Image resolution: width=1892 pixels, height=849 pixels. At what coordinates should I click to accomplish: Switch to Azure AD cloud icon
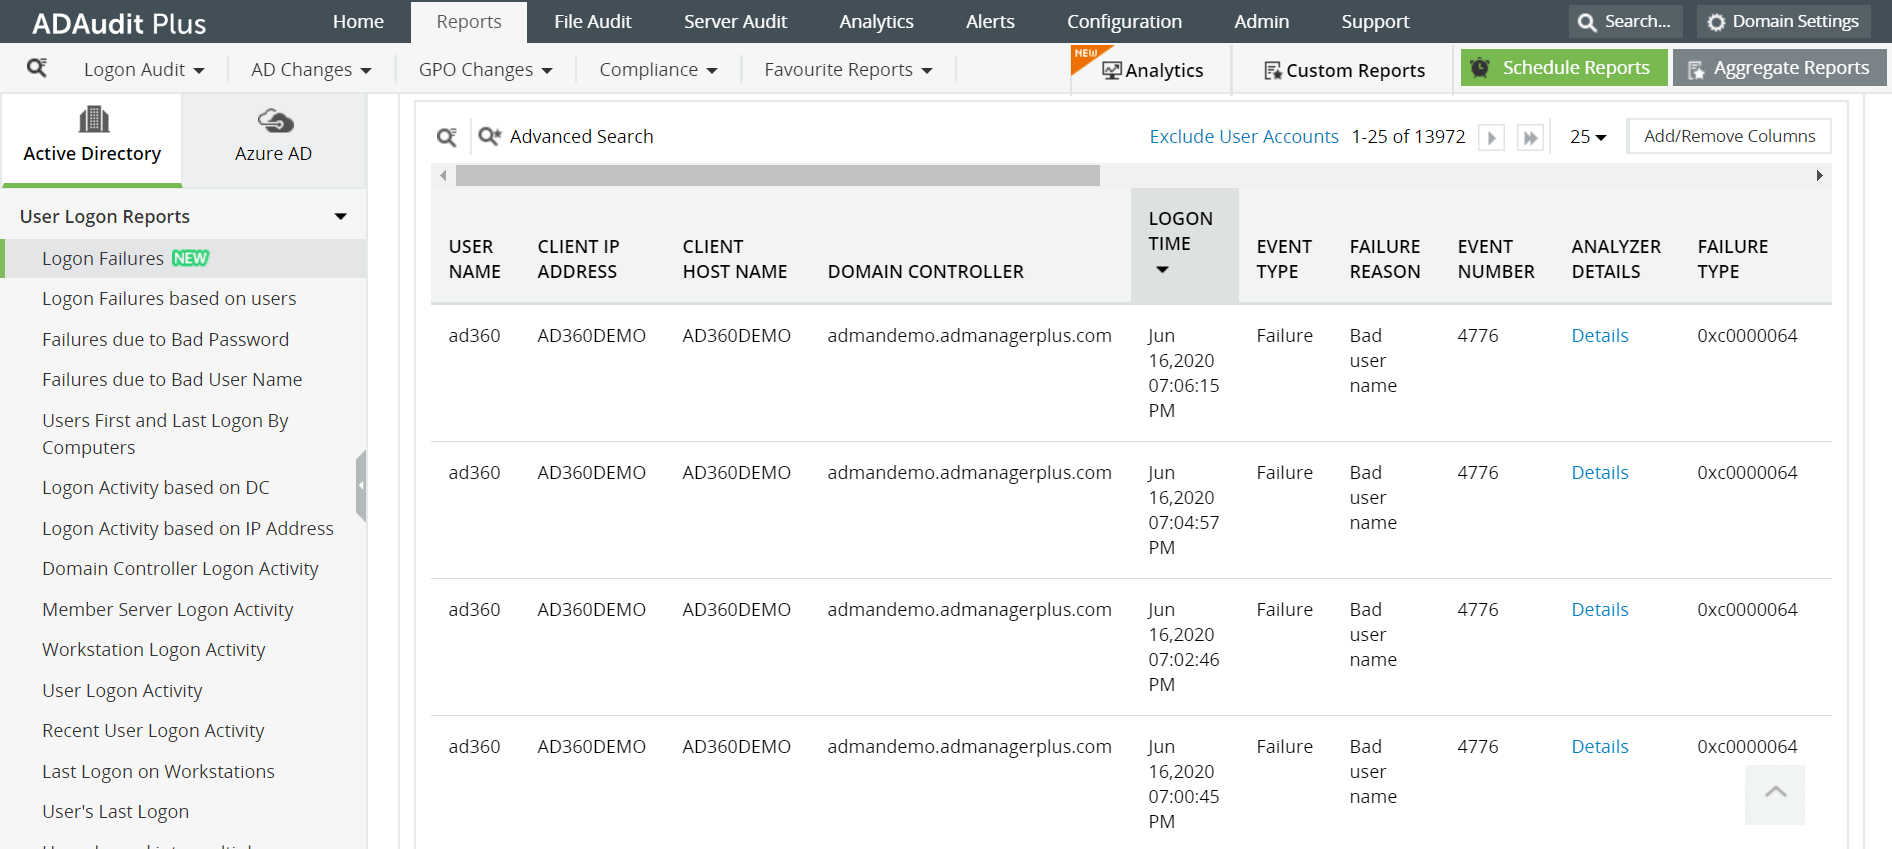click(x=275, y=121)
